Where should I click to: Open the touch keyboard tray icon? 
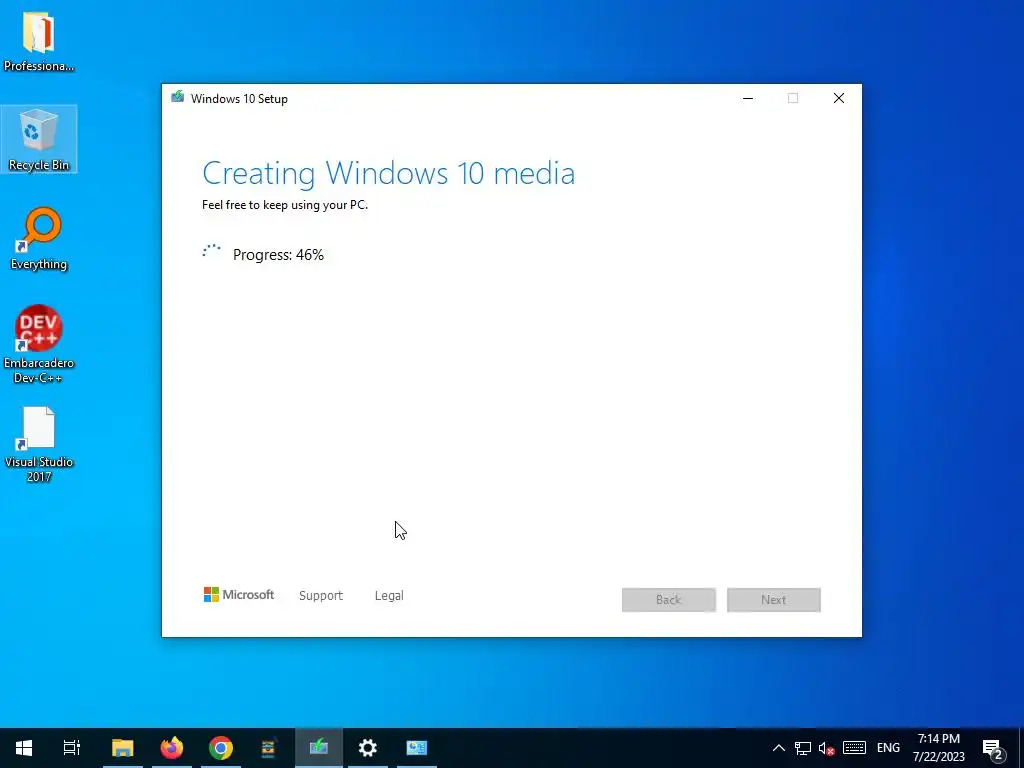coord(854,748)
